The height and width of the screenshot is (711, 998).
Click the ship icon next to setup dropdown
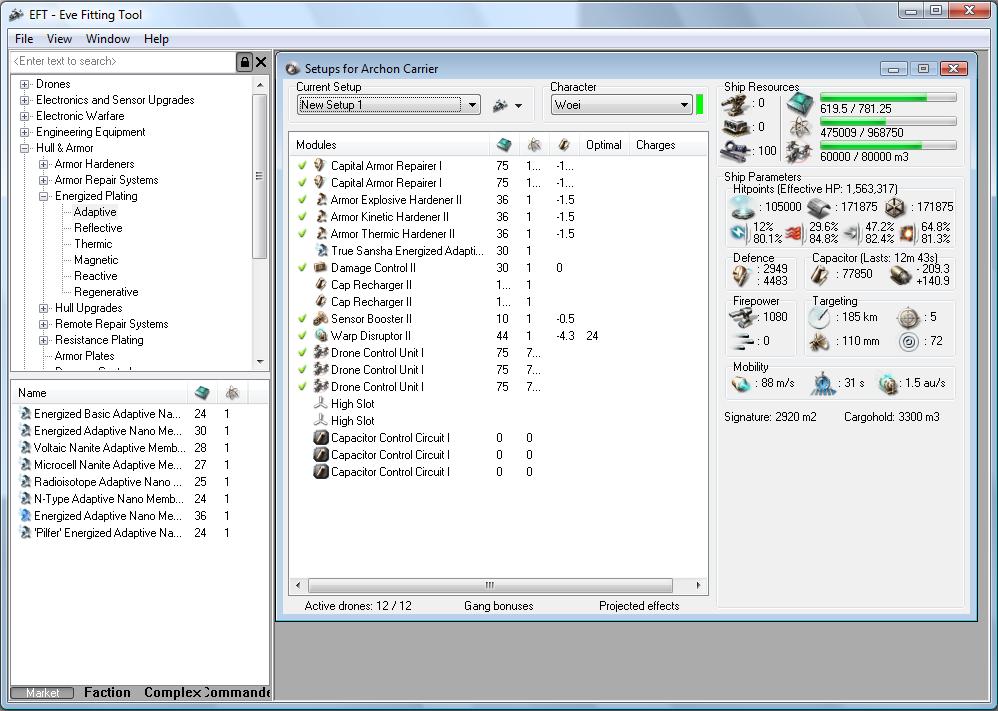pyautogui.click(x=500, y=106)
